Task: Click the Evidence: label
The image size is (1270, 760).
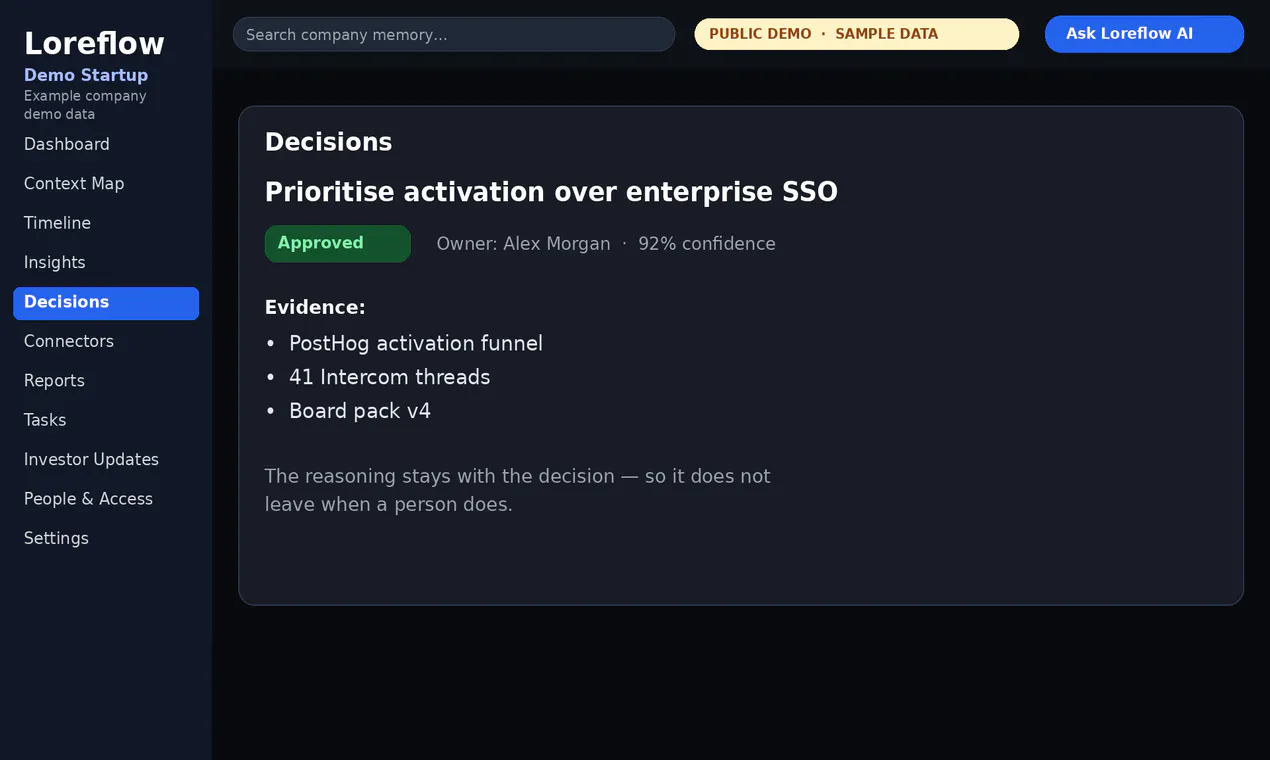Action: pos(315,308)
